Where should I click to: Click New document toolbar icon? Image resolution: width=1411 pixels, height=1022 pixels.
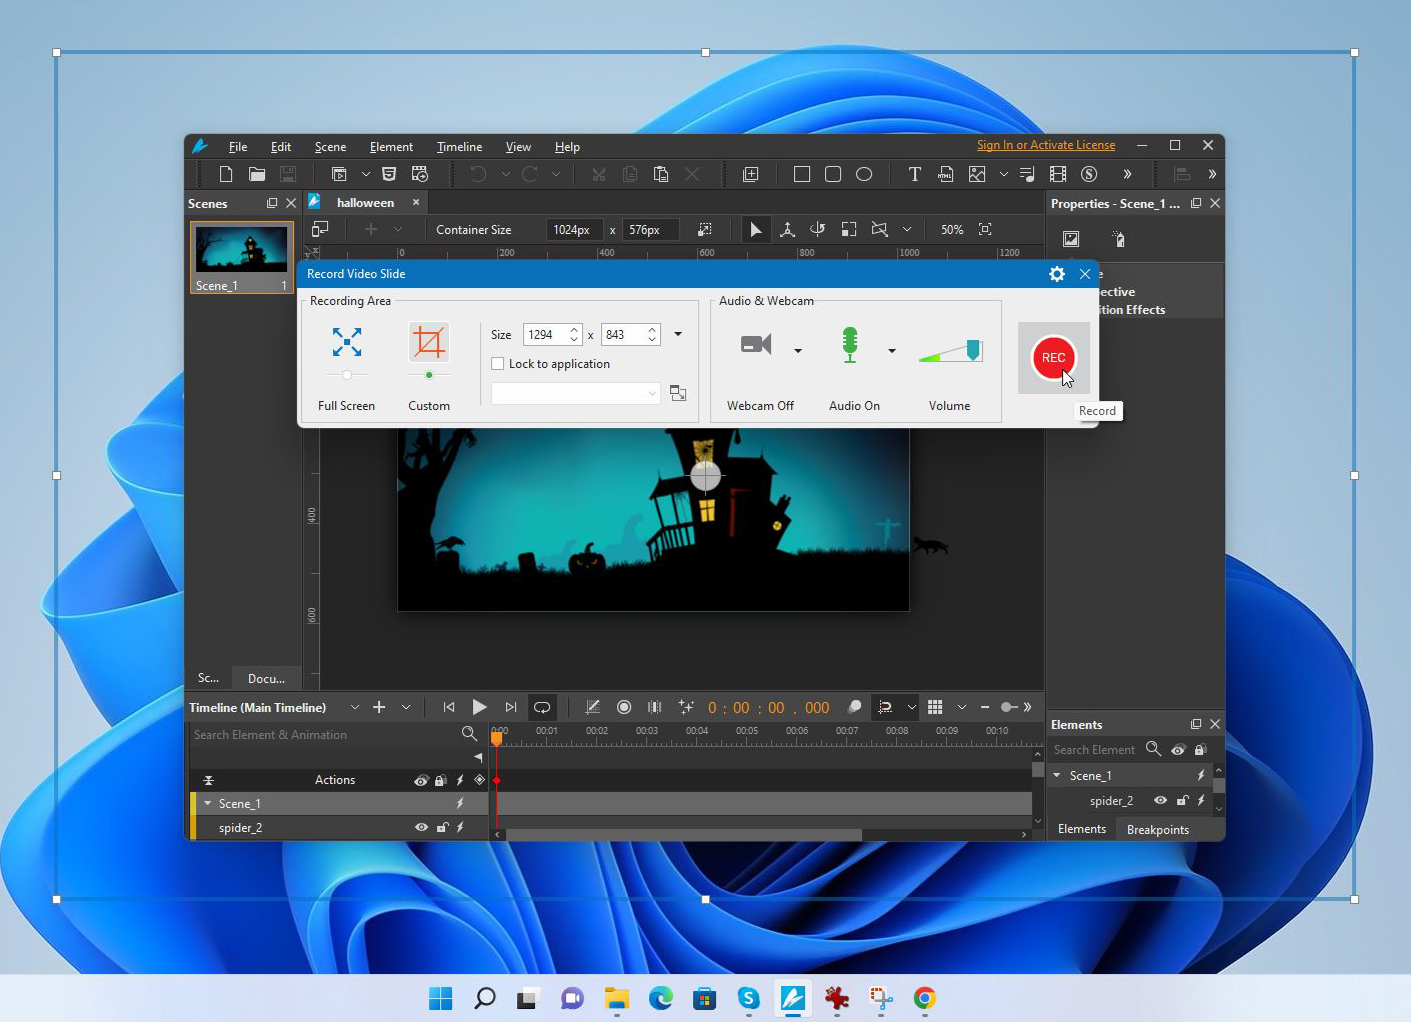pos(226,174)
